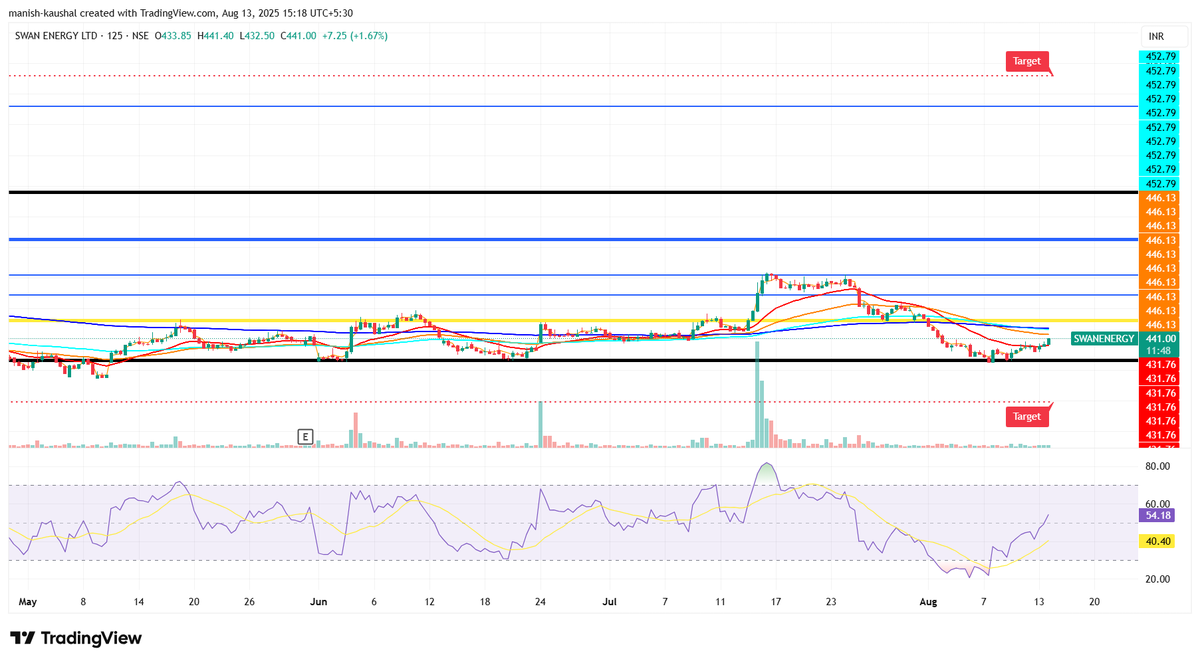Select the yellow horizontal line
The height and width of the screenshot is (663, 1200).
573,320
